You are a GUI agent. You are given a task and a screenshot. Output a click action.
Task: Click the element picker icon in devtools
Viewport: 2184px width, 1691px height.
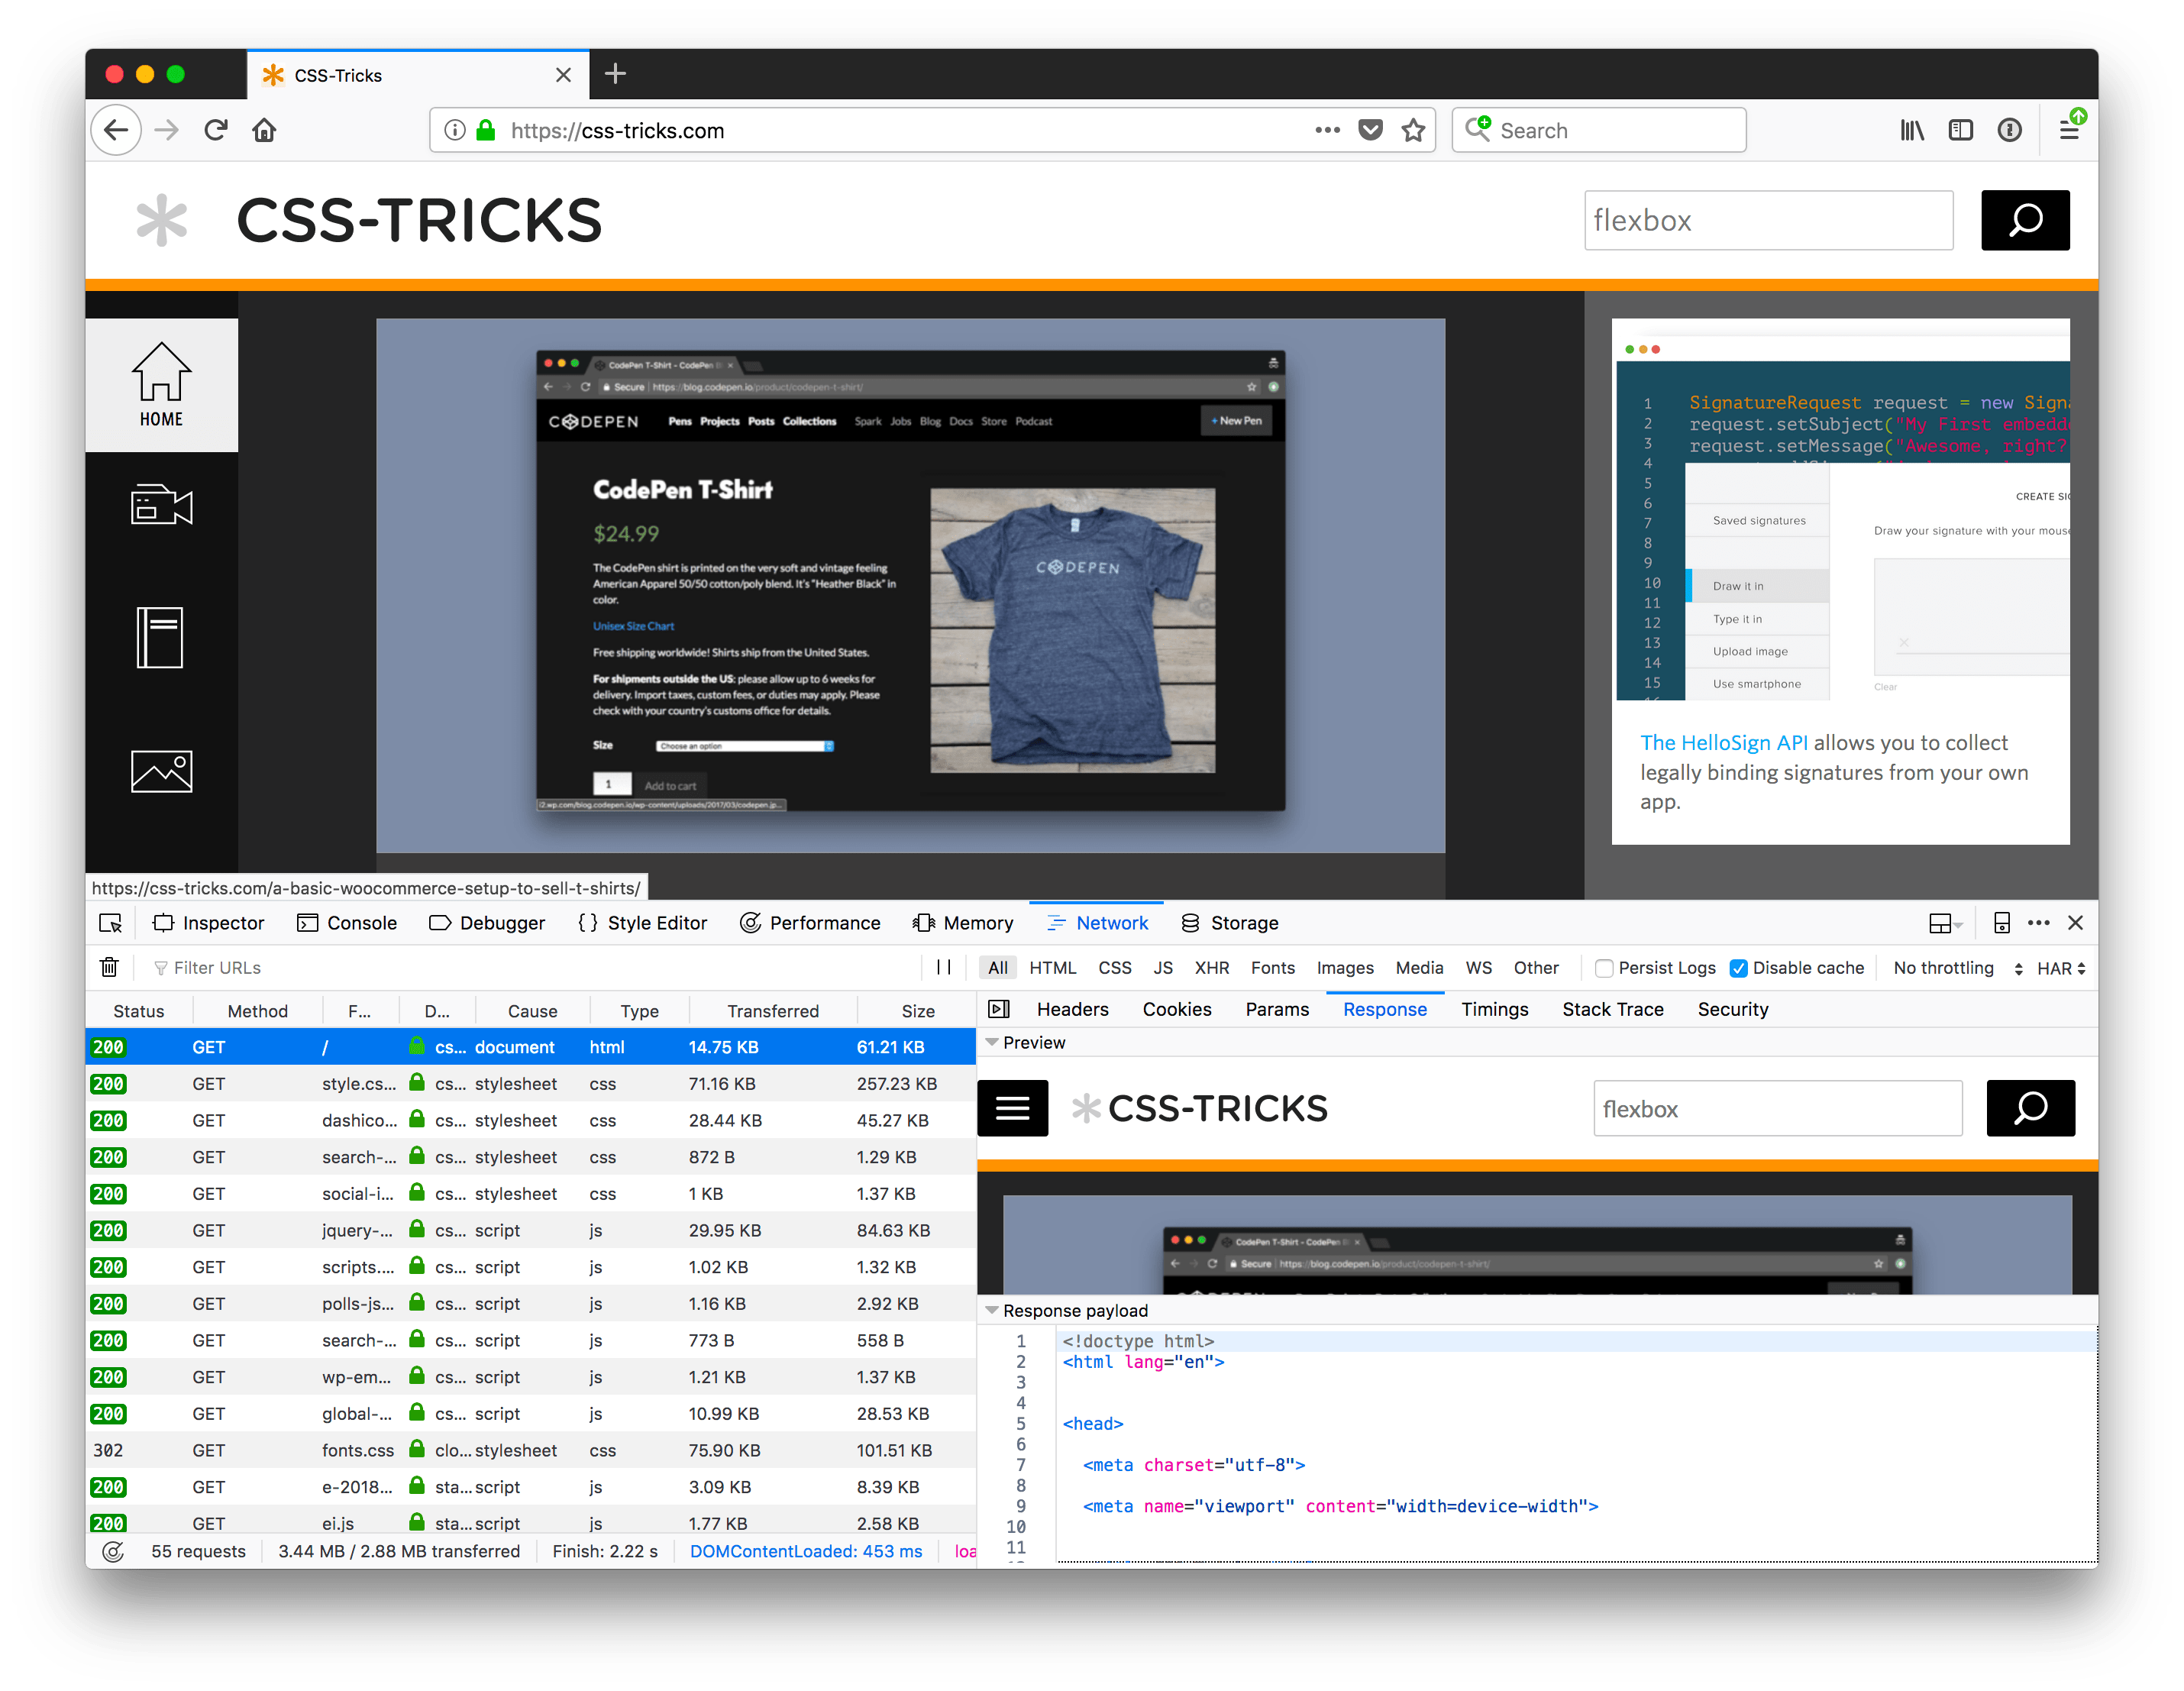(x=111, y=923)
